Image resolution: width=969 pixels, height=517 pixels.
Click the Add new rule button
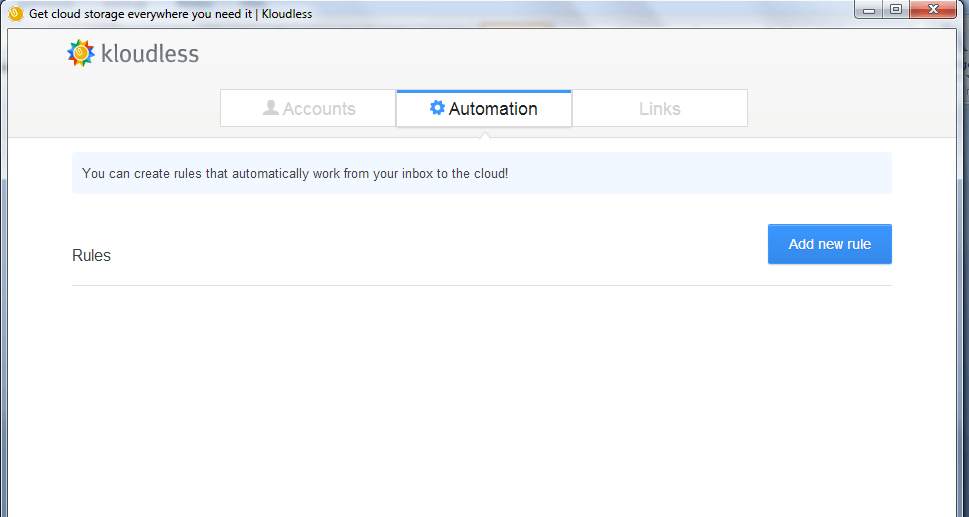tap(829, 244)
